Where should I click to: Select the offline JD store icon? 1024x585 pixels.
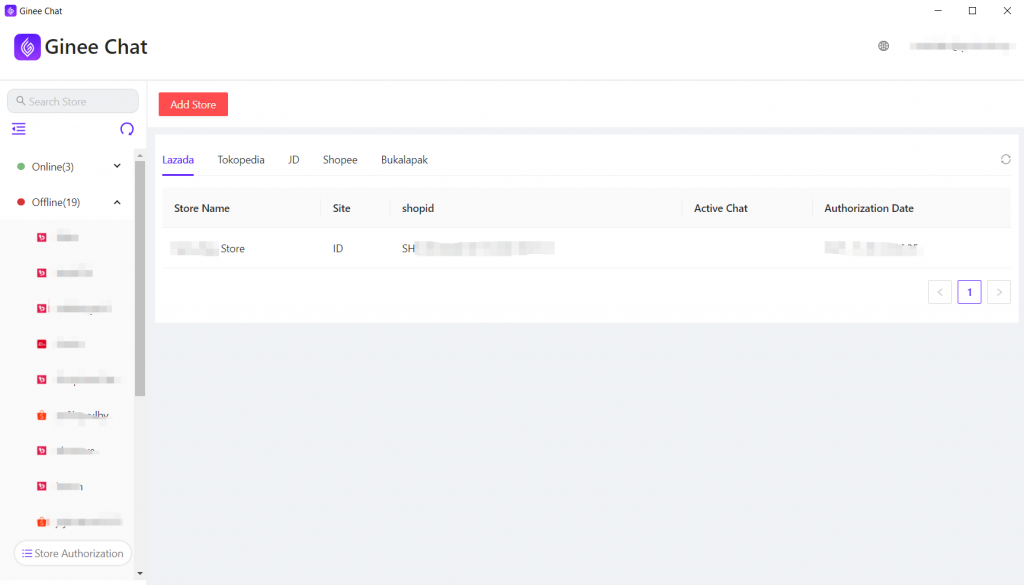coord(42,344)
